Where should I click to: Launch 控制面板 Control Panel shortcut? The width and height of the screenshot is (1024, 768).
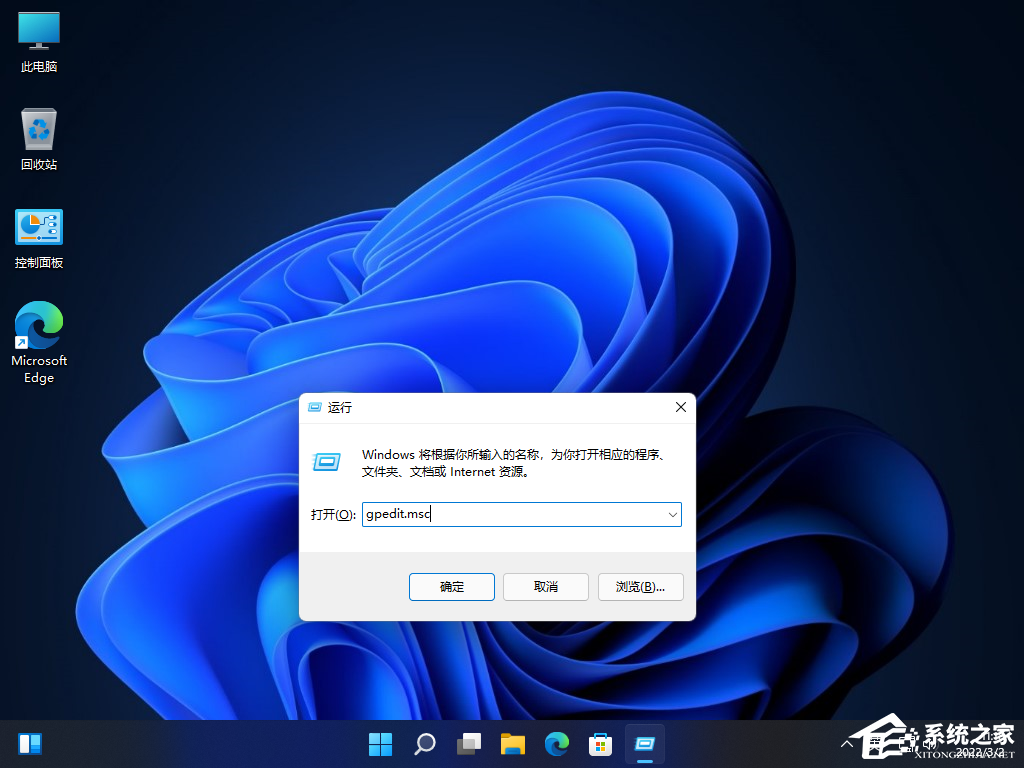pos(38,228)
